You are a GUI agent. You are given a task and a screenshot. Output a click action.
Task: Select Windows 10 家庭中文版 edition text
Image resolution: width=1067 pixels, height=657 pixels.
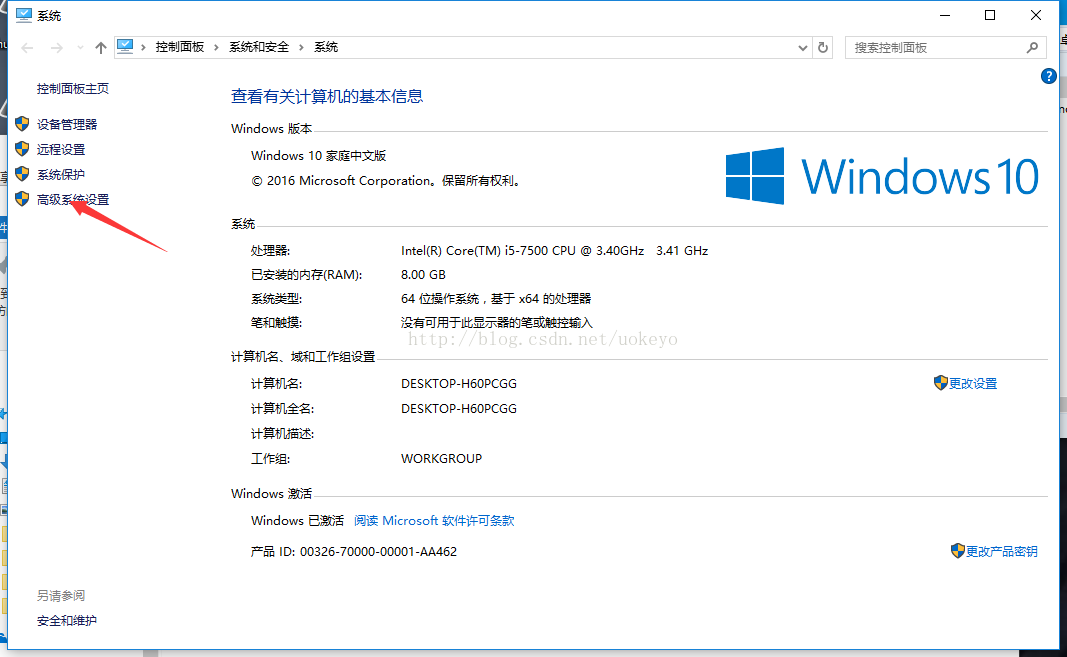click(x=318, y=156)
